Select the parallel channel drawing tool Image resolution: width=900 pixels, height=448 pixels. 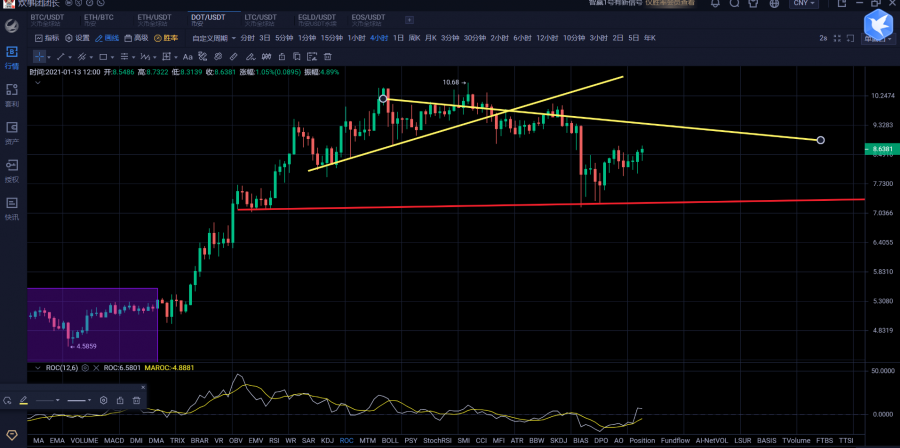click(82, 57)
